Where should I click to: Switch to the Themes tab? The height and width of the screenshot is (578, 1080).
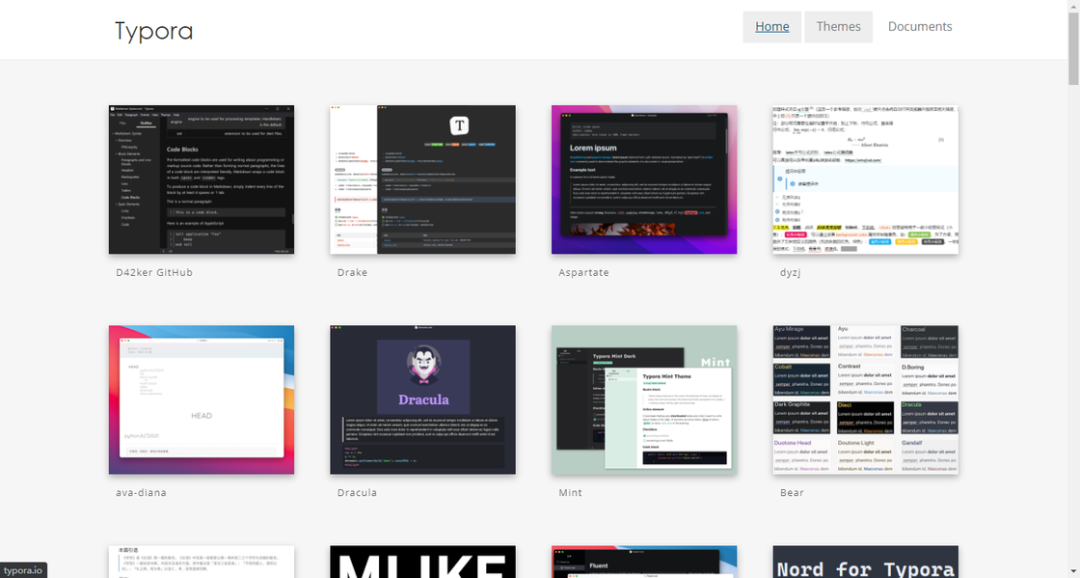pyautogui.click(x=838, y=27)
